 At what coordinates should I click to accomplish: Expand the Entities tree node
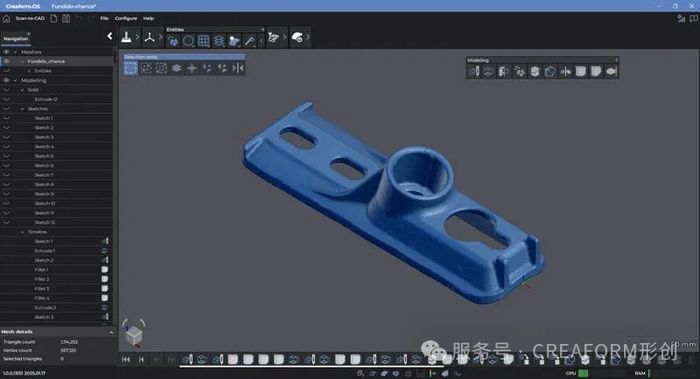tap(29, 71)
